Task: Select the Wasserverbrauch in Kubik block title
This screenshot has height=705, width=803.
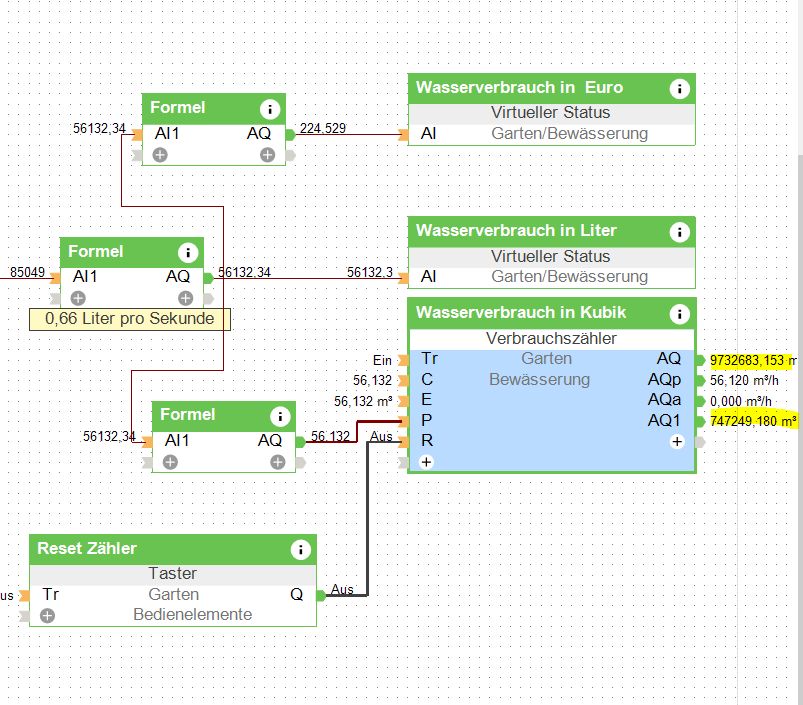Action: click(x=521, y=313)
